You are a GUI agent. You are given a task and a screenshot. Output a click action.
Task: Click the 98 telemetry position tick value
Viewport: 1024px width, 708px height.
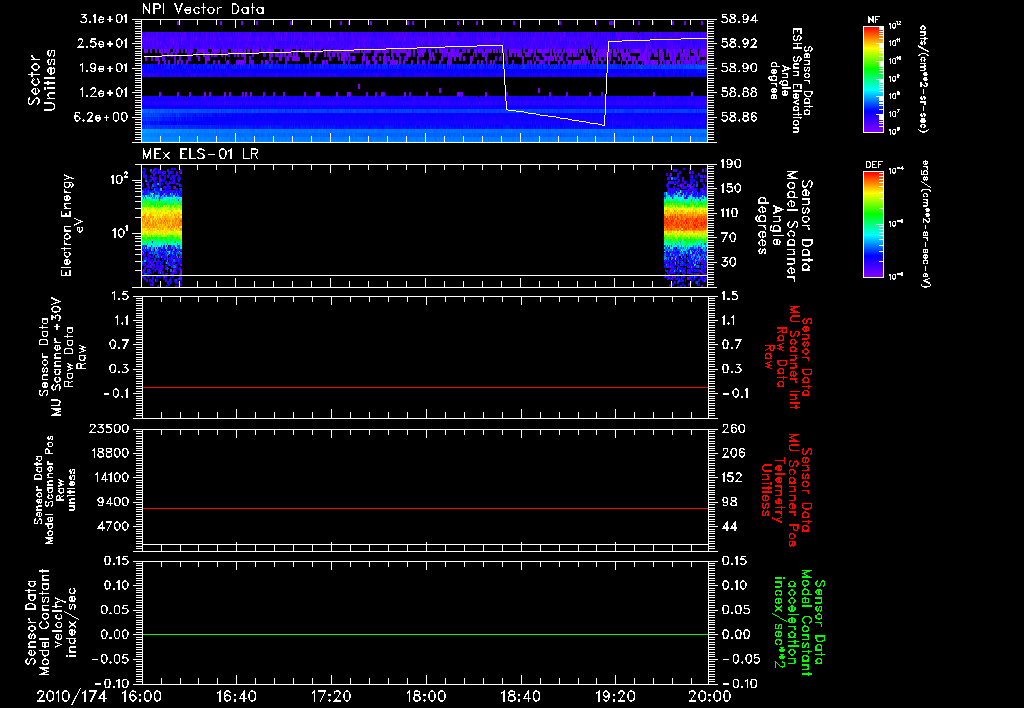pos(729,502)
